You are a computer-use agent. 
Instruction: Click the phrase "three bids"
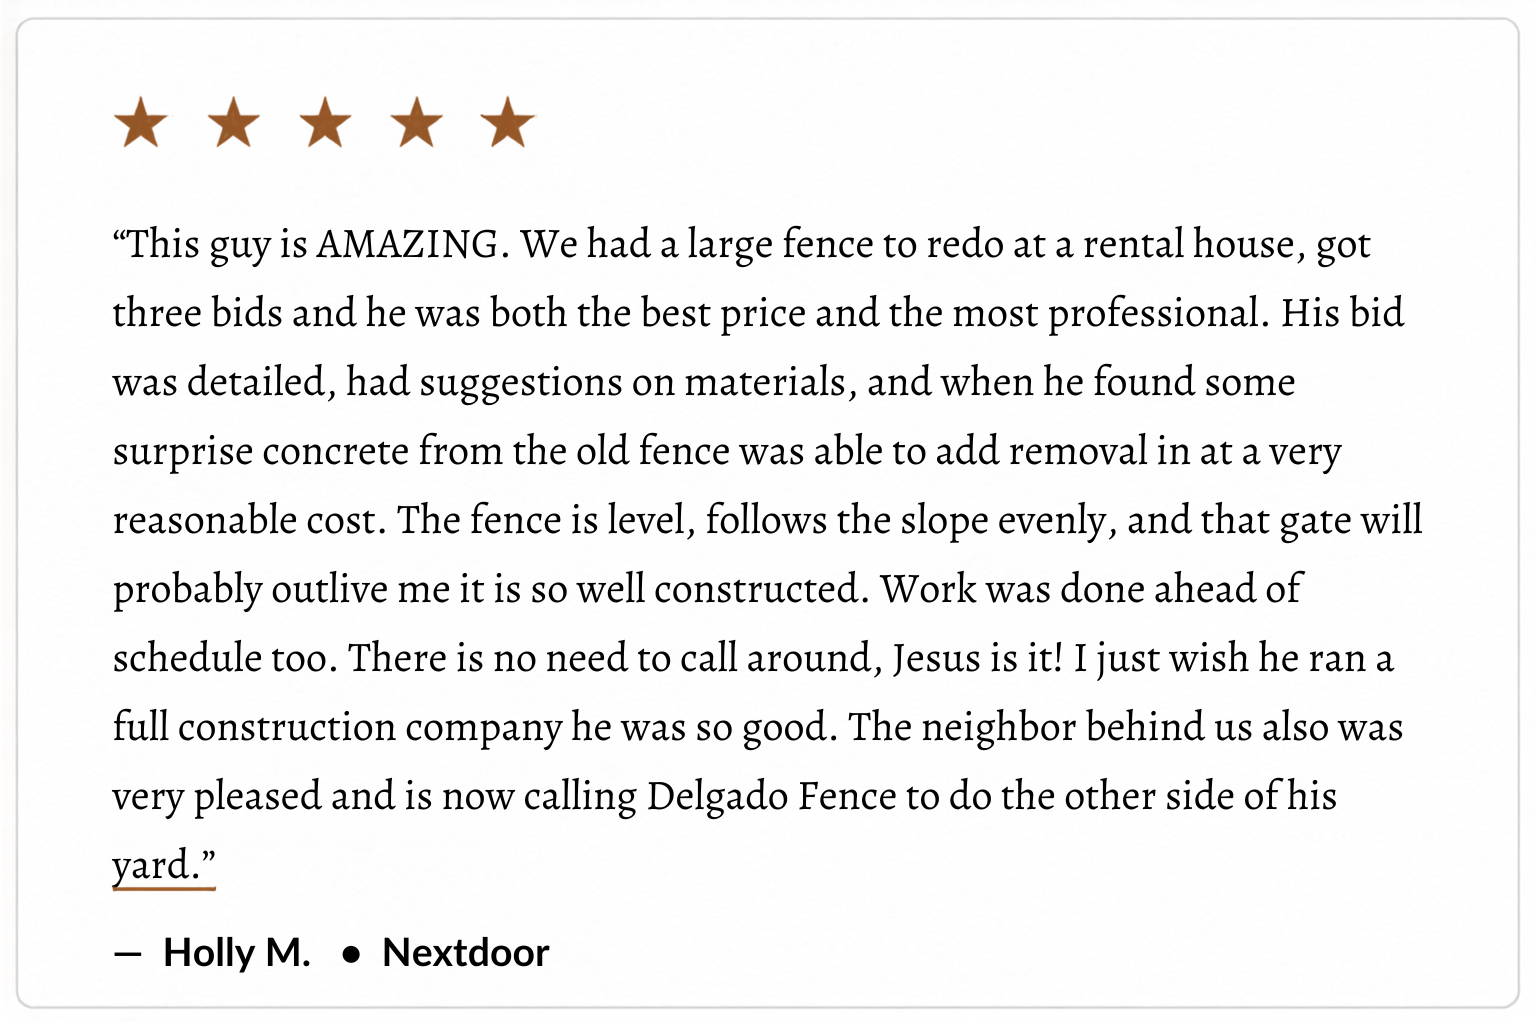click(x=197, y=313)
